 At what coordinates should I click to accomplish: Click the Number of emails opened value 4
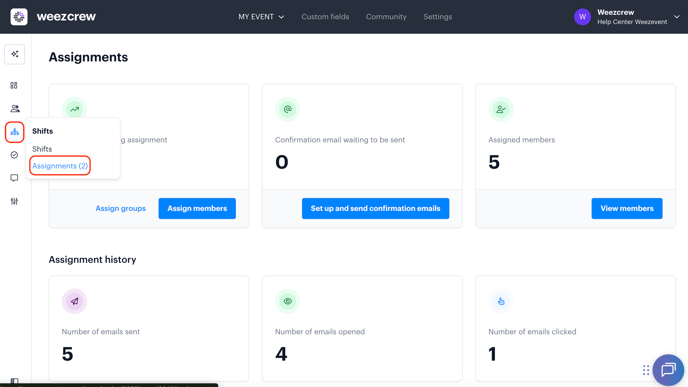tap(281, 354)
